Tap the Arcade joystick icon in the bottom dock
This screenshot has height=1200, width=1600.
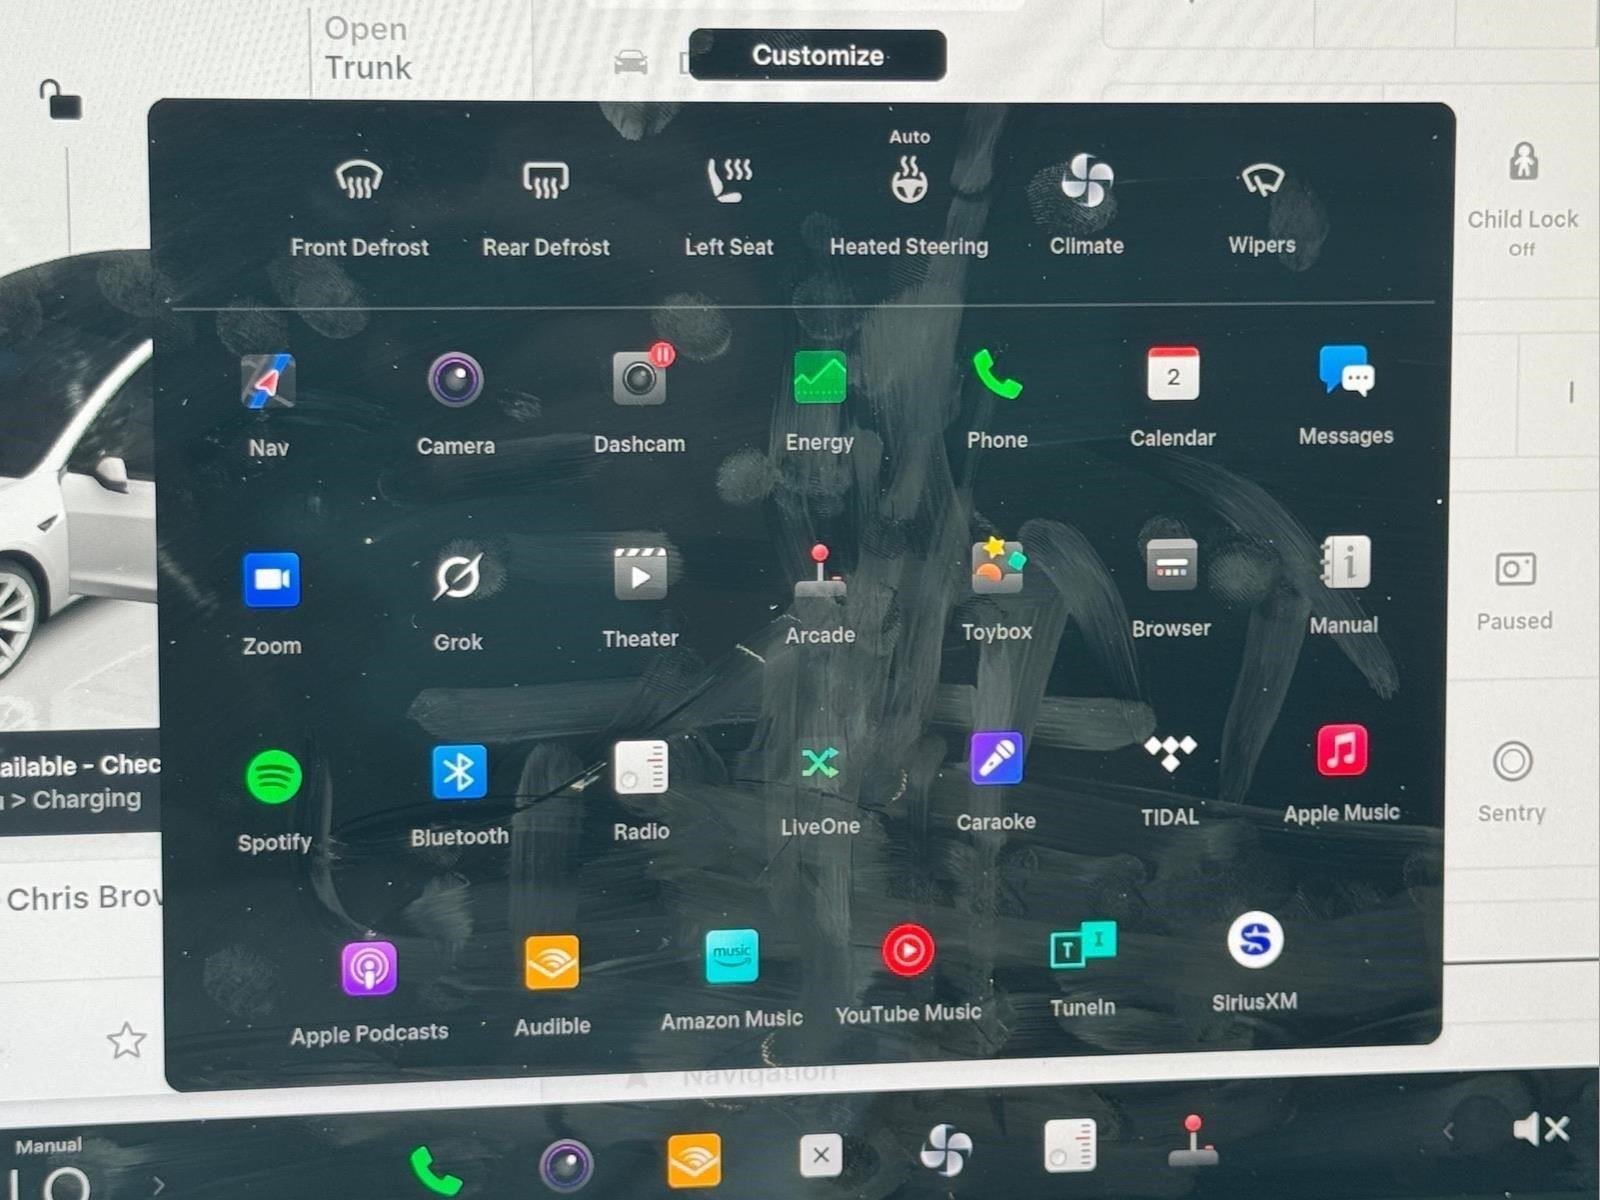click(1193, 1141)
